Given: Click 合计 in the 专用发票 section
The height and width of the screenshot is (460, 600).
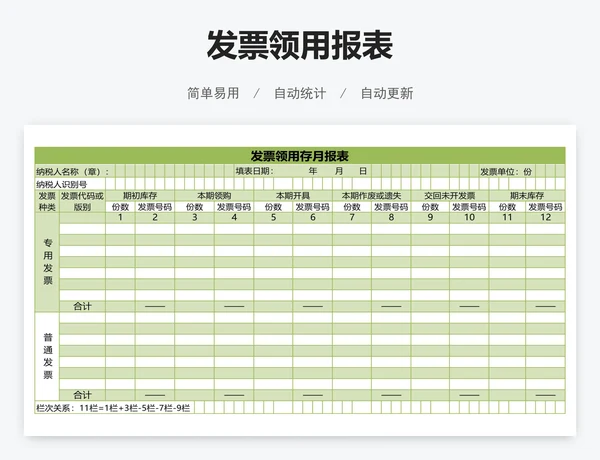Looking at the screenshot, I should tap(82, 307).
